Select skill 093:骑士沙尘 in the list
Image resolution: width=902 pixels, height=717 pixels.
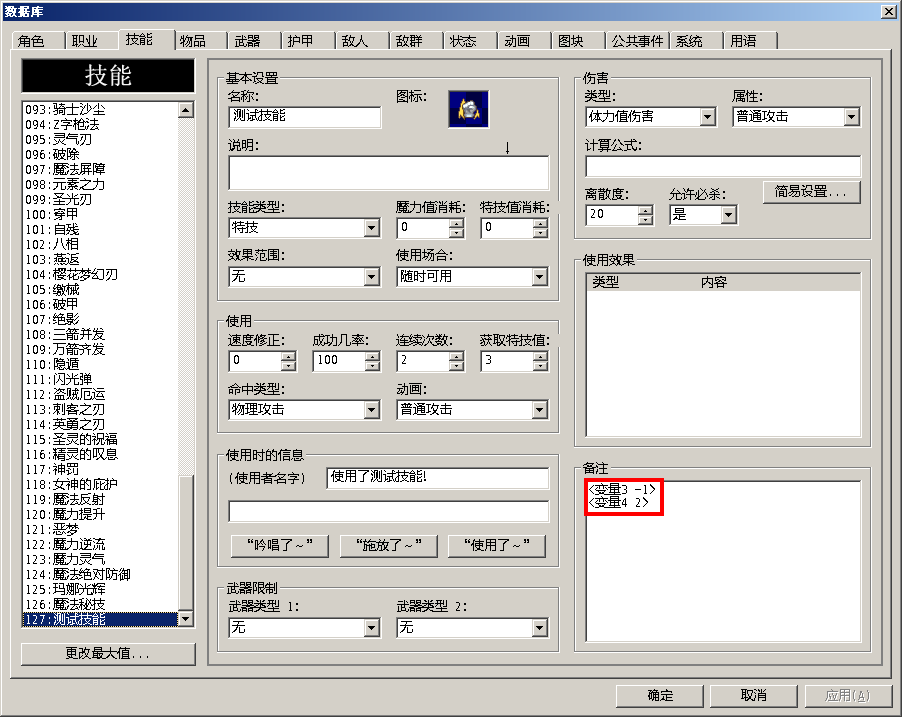tap(100, 109)
